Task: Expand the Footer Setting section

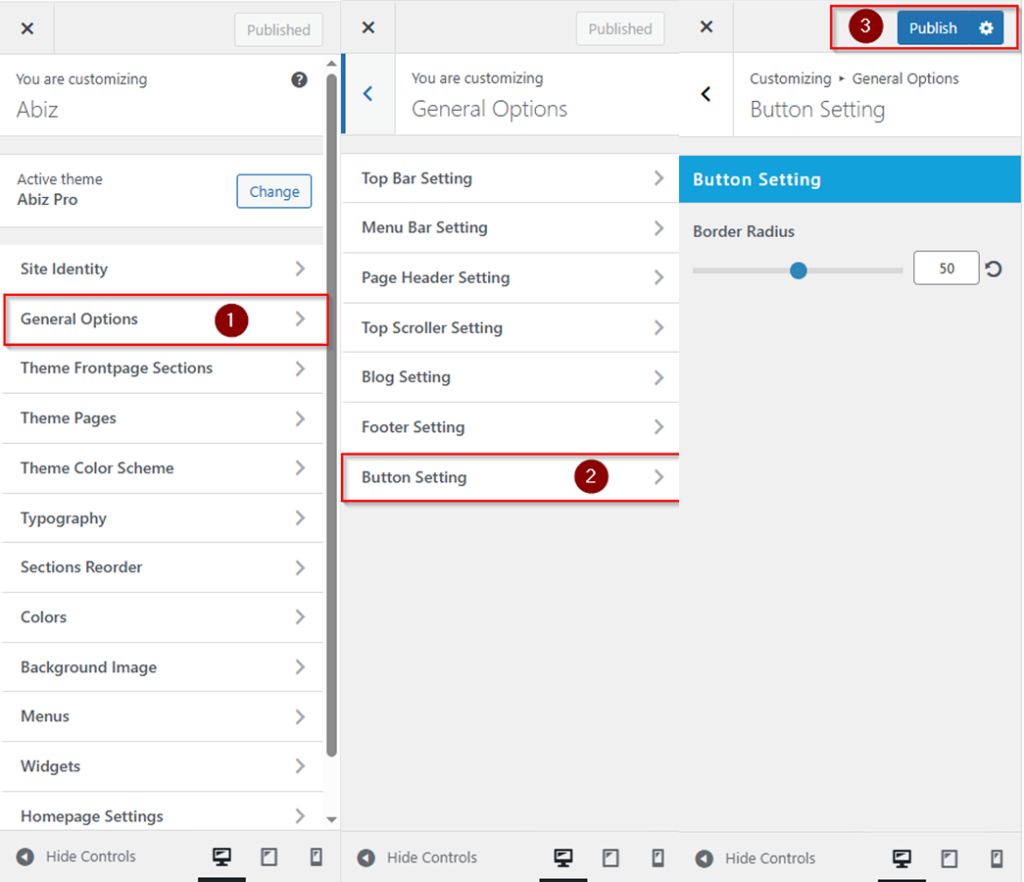Action: coord(510,427)
